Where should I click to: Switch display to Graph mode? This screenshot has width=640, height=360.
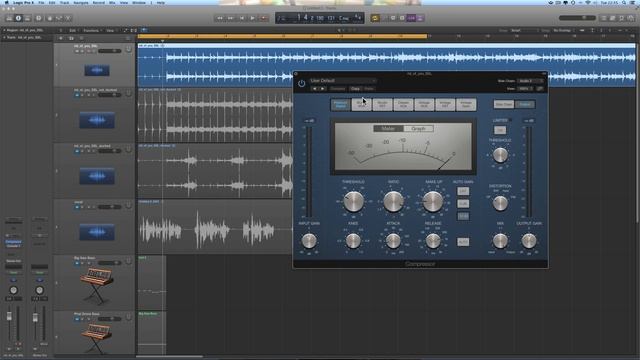418,129
